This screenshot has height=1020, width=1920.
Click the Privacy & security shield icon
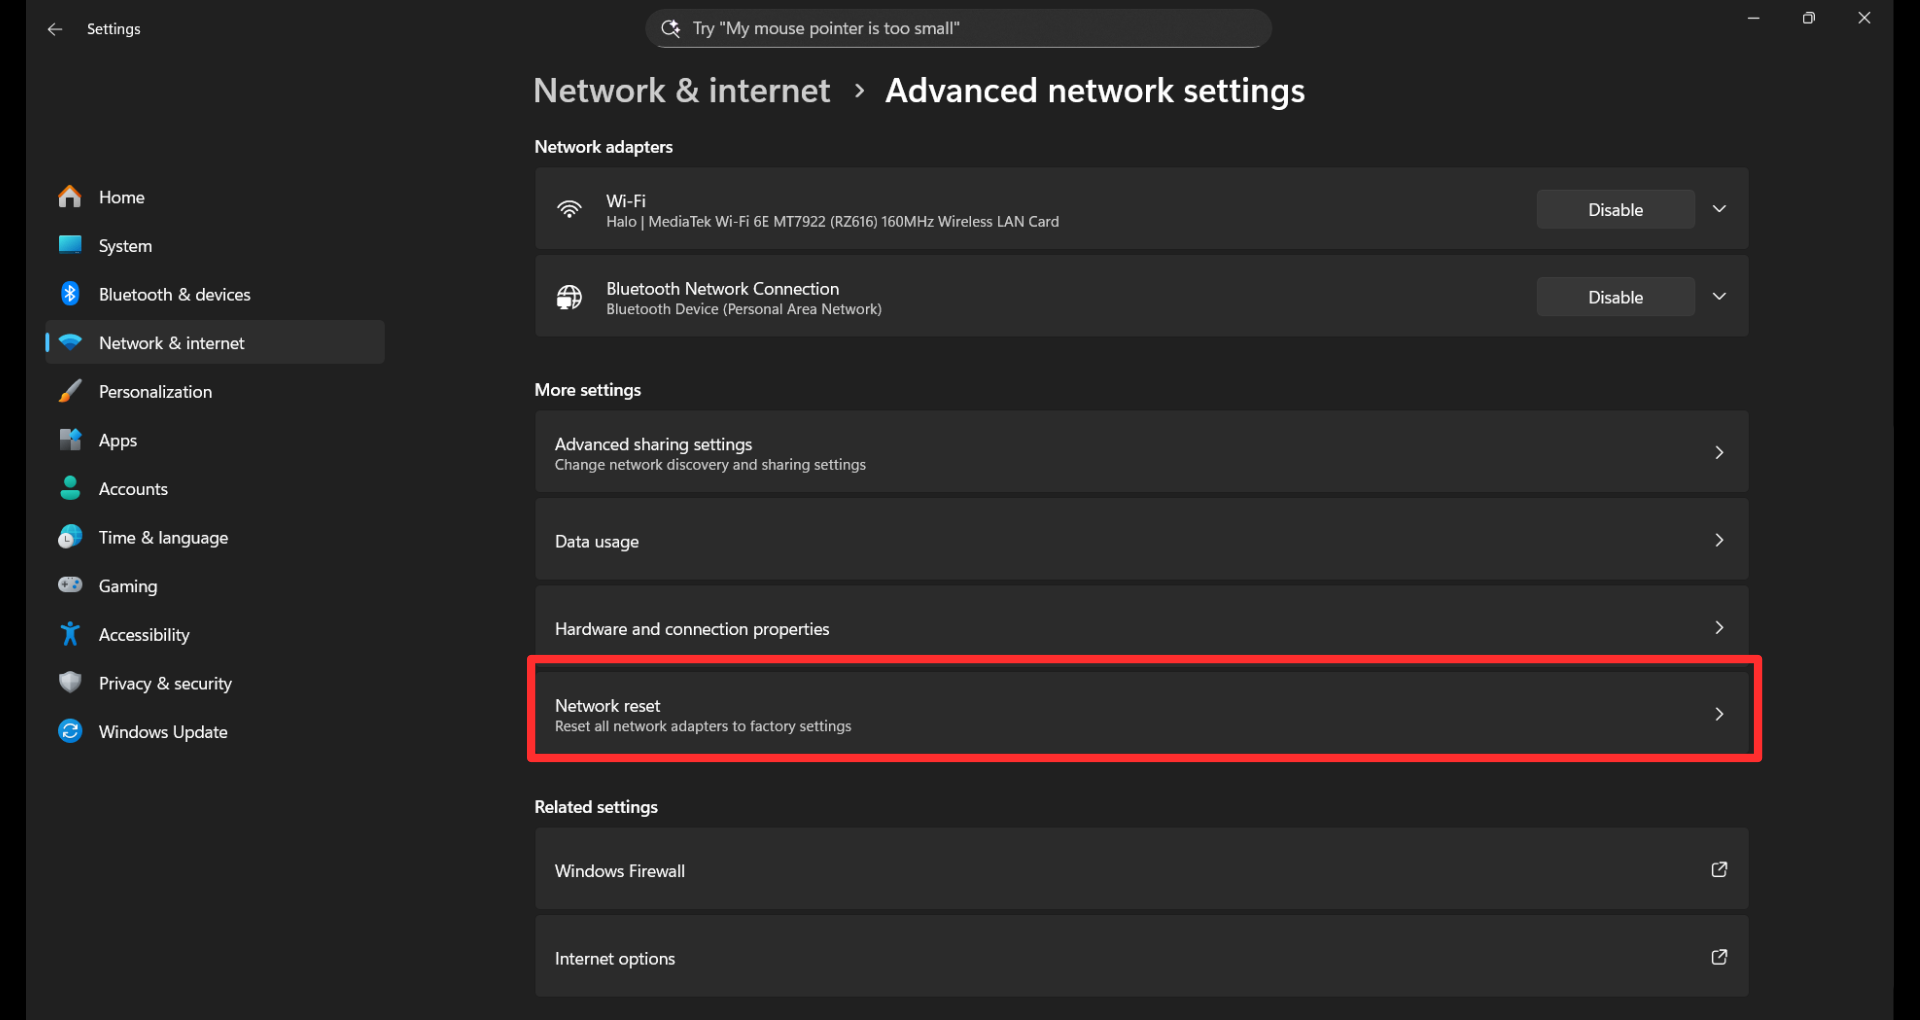point(69,682)
